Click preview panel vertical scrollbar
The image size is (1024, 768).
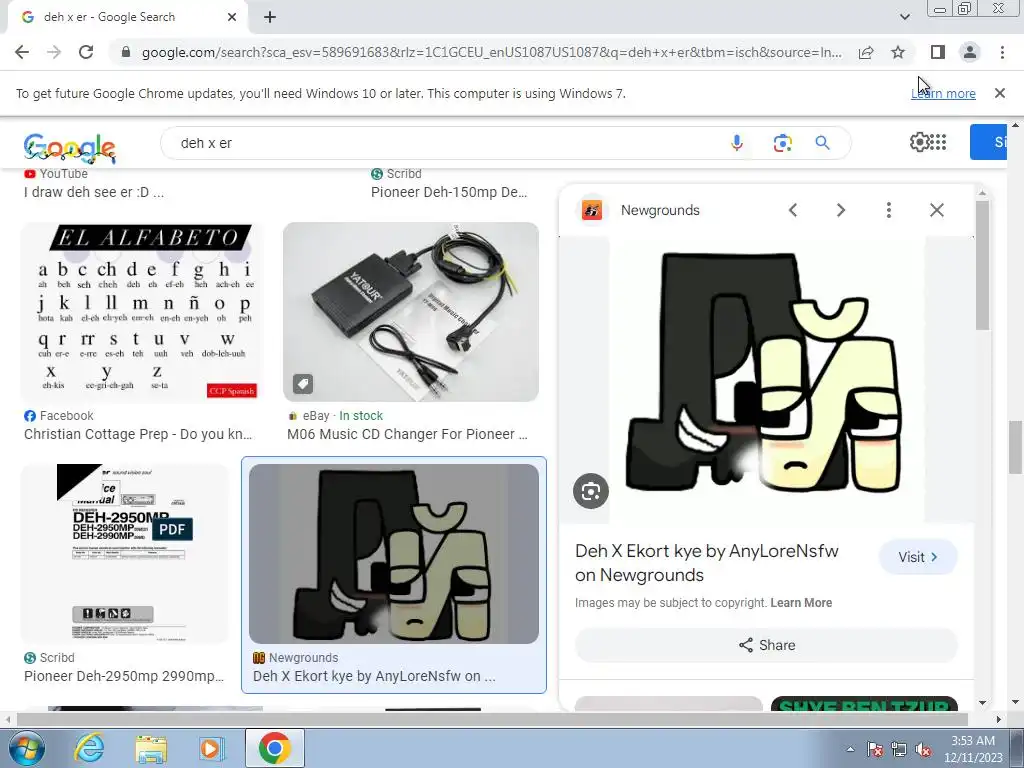click(982, 265)
